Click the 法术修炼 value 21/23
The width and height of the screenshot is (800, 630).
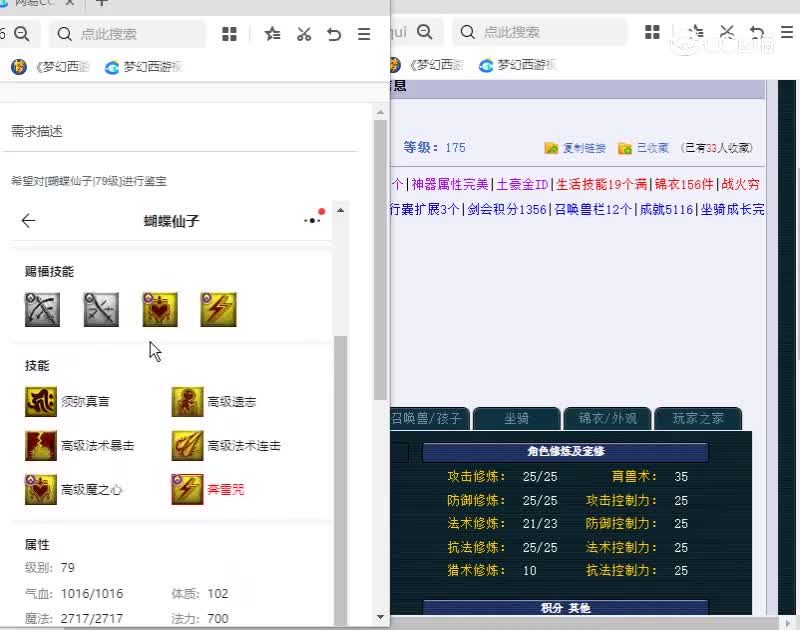click(x=540, y=523)
